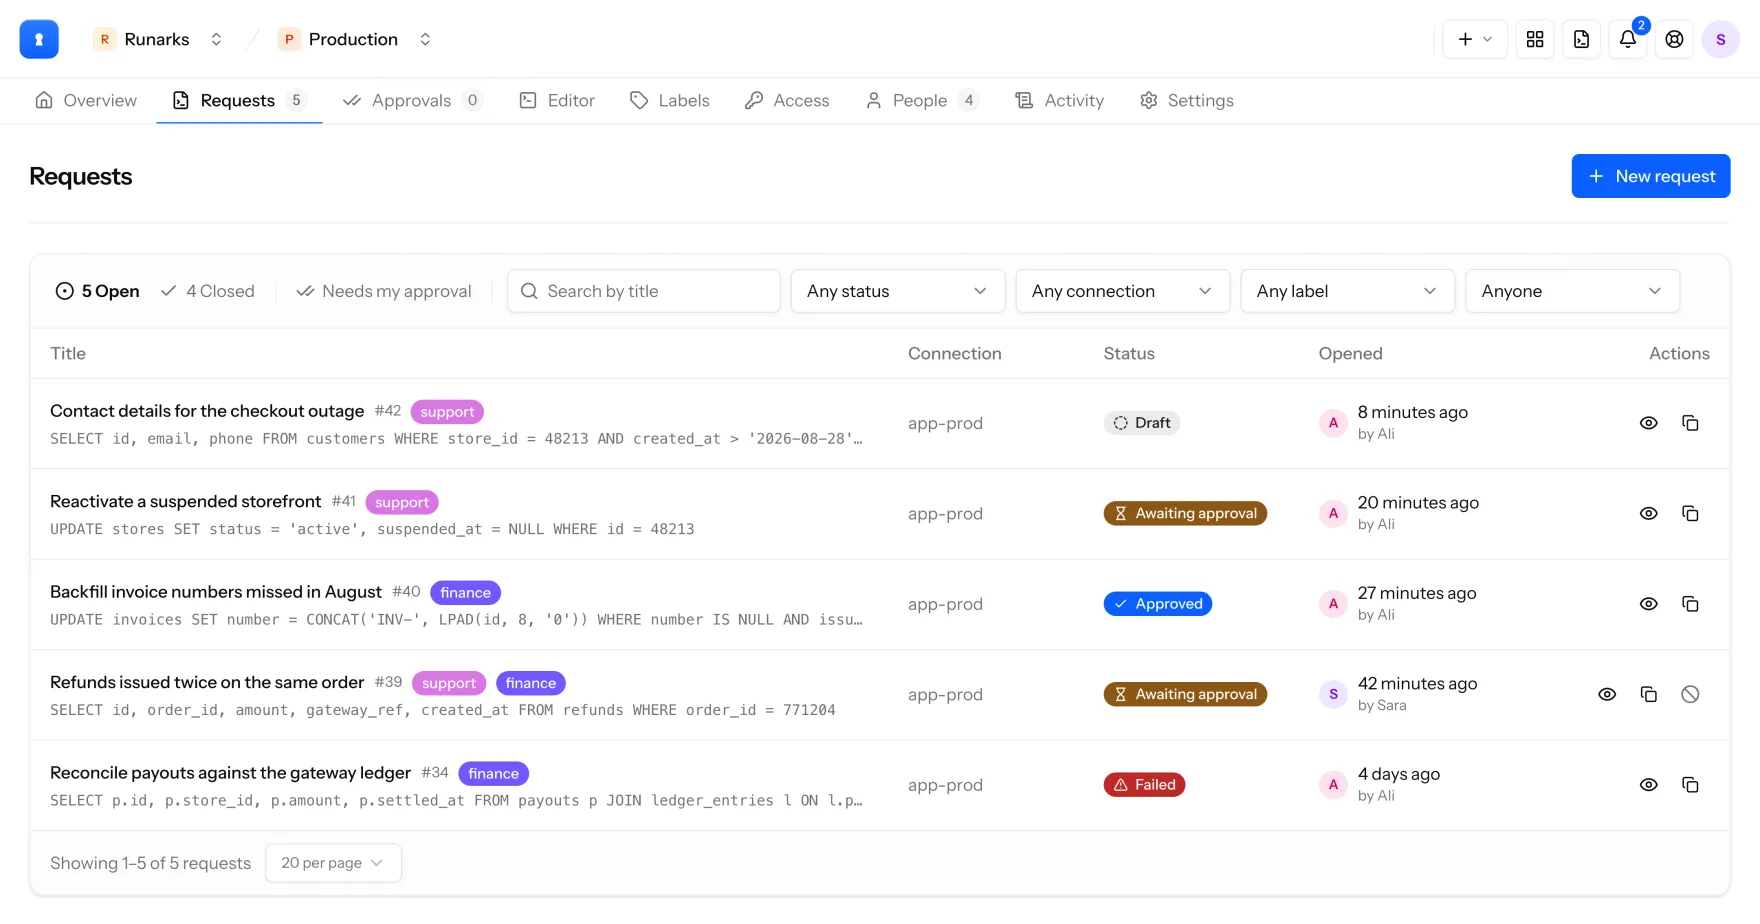The height and width of the screenshot is (924, 1760).
Task: Open the plus create menu in header
Action: 1475,39
